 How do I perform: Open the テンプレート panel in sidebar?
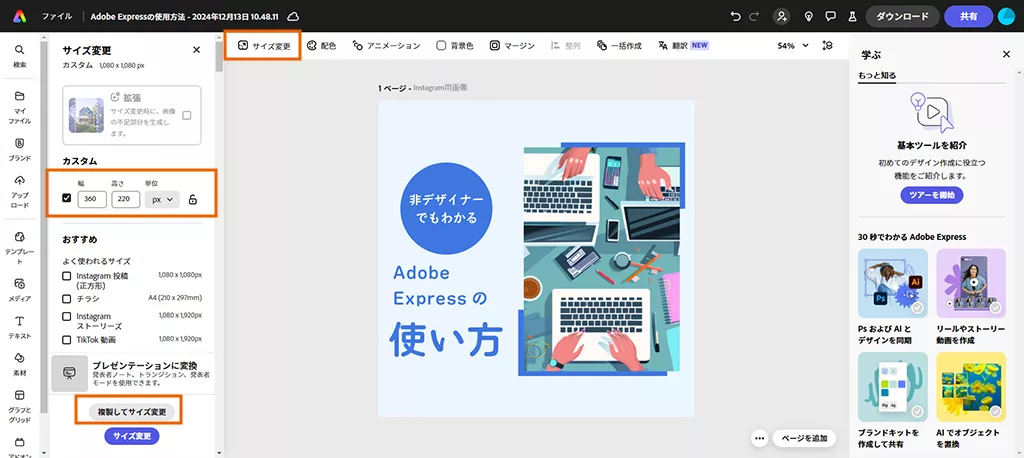coord(20,247)
